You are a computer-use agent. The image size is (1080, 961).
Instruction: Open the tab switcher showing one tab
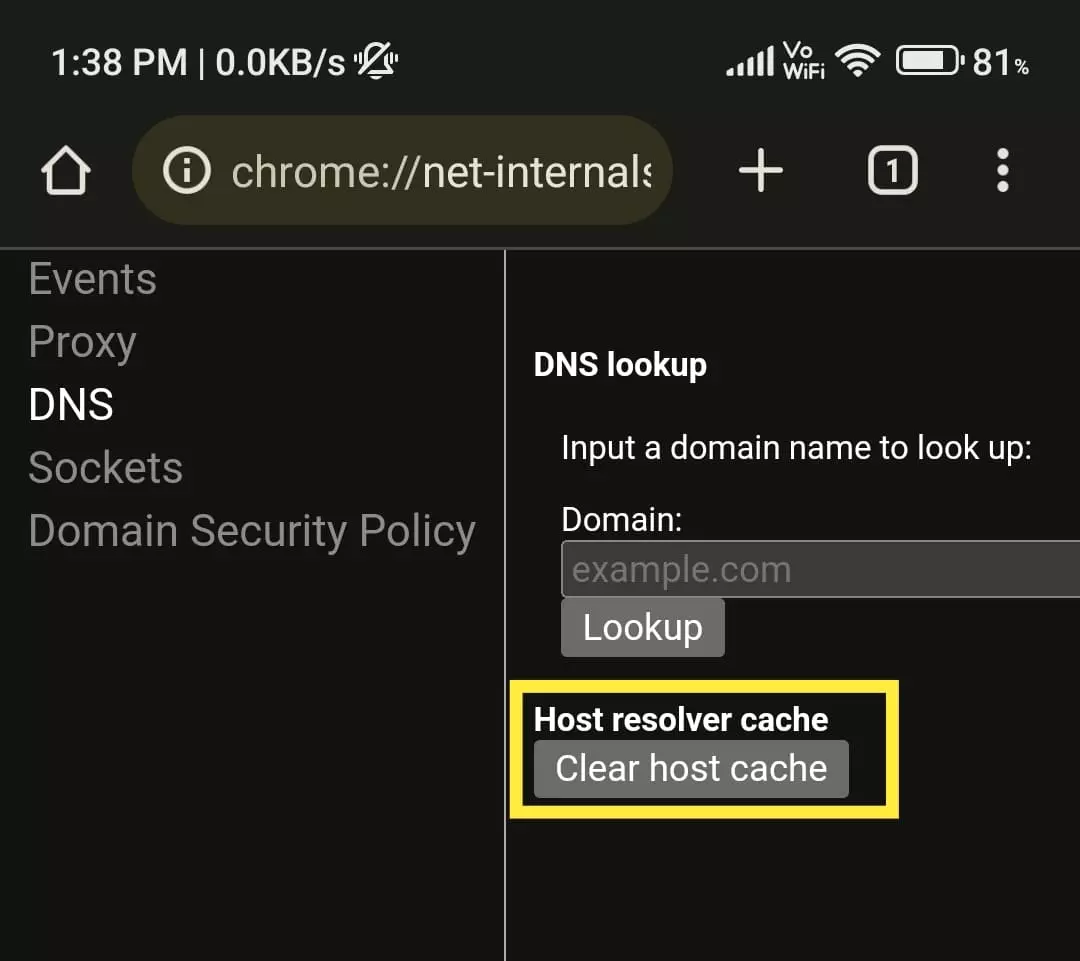click(x=892, y=170)
